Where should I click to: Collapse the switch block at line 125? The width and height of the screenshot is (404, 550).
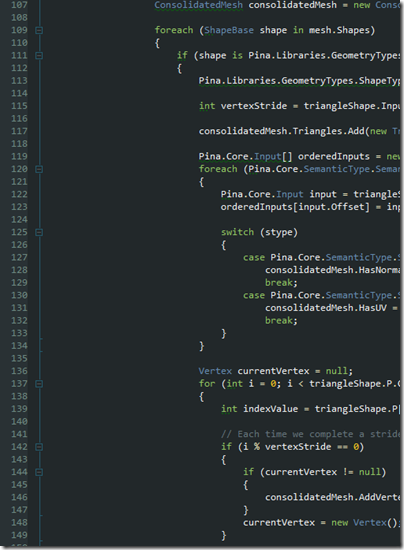pyautogui.click(x=39, y=233)
